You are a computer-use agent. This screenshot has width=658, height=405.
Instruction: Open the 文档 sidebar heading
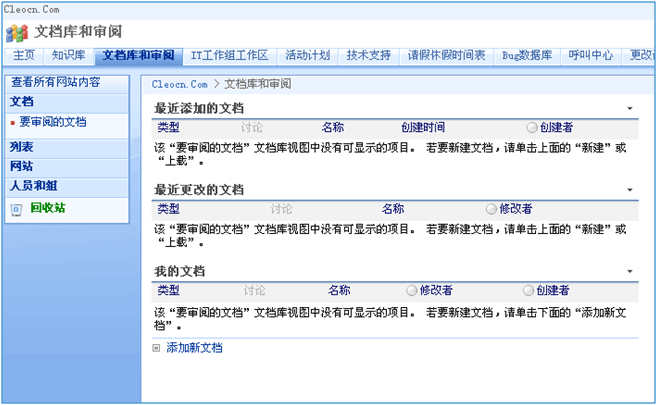click(x=21, y=102)
